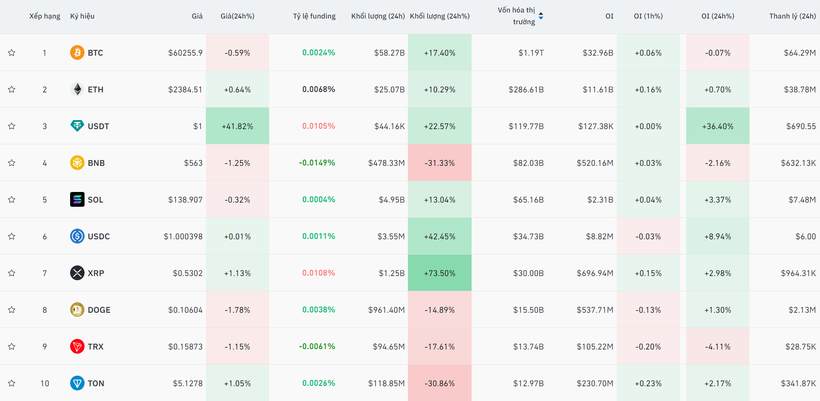820x401 pixels.
Task: Sort by Thanh lý (24h) column header
Action: click(x=792, y=16)
